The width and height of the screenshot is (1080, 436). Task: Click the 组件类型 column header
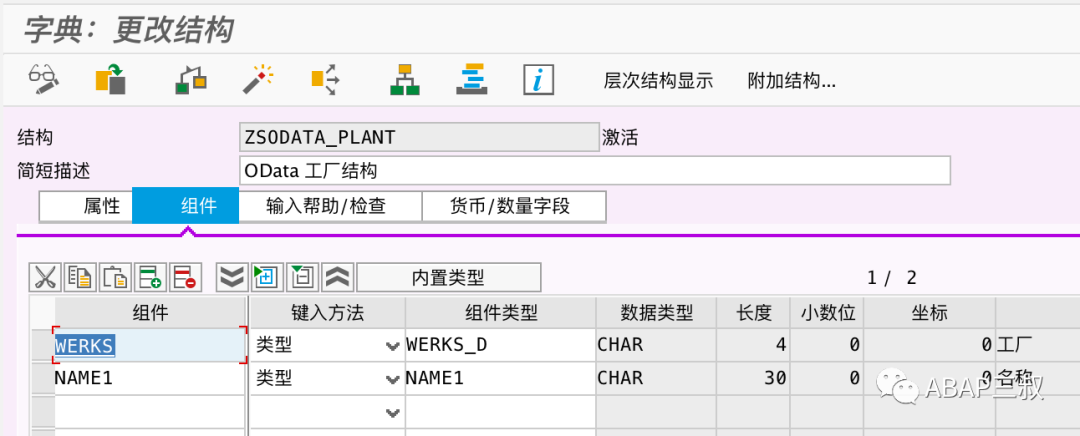click(500, 313)
